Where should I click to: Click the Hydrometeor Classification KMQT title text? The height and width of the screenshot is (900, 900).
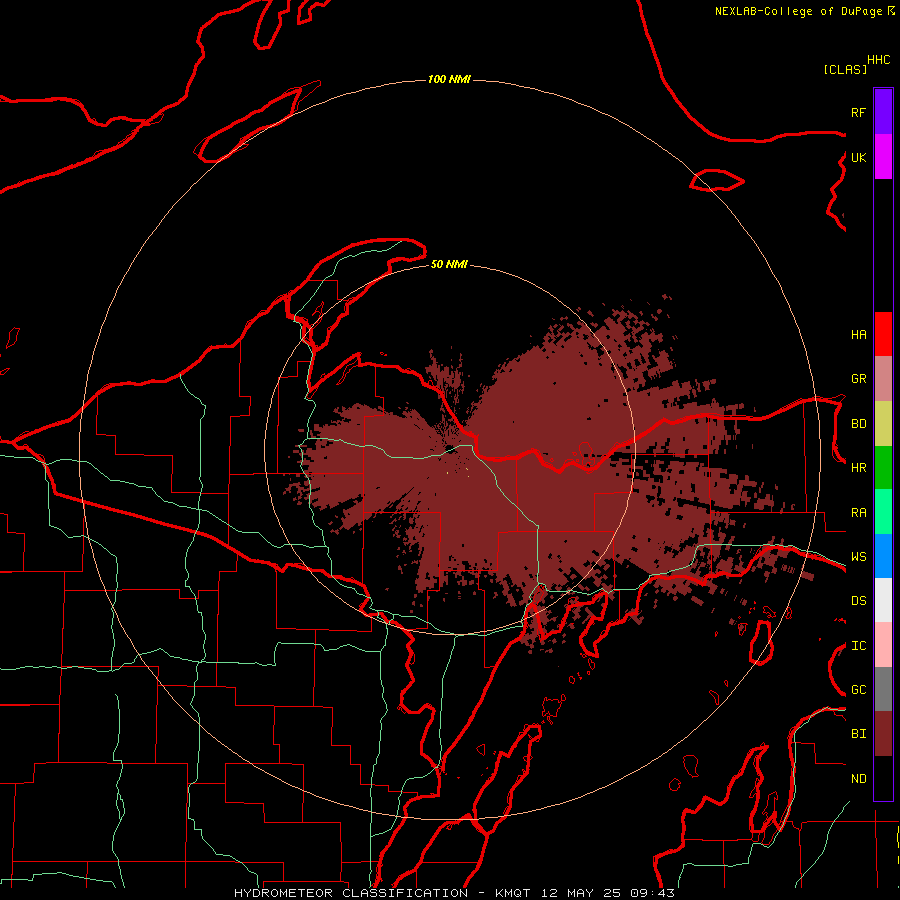tap(383, 893)
